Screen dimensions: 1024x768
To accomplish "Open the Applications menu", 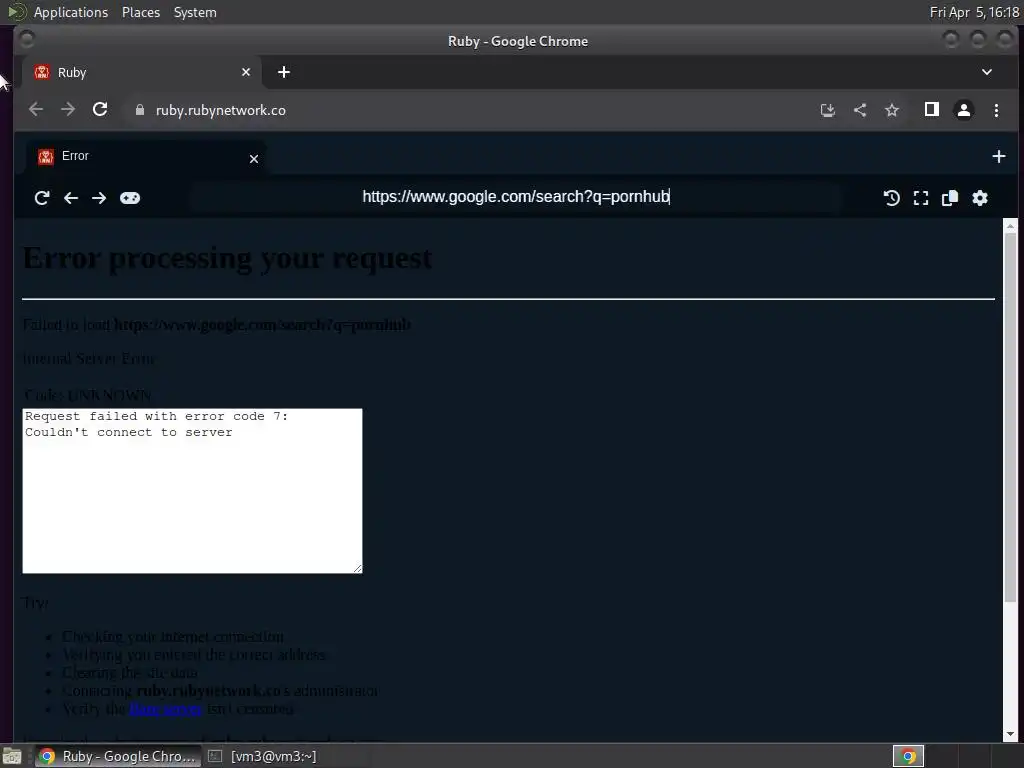I will 71,12.
